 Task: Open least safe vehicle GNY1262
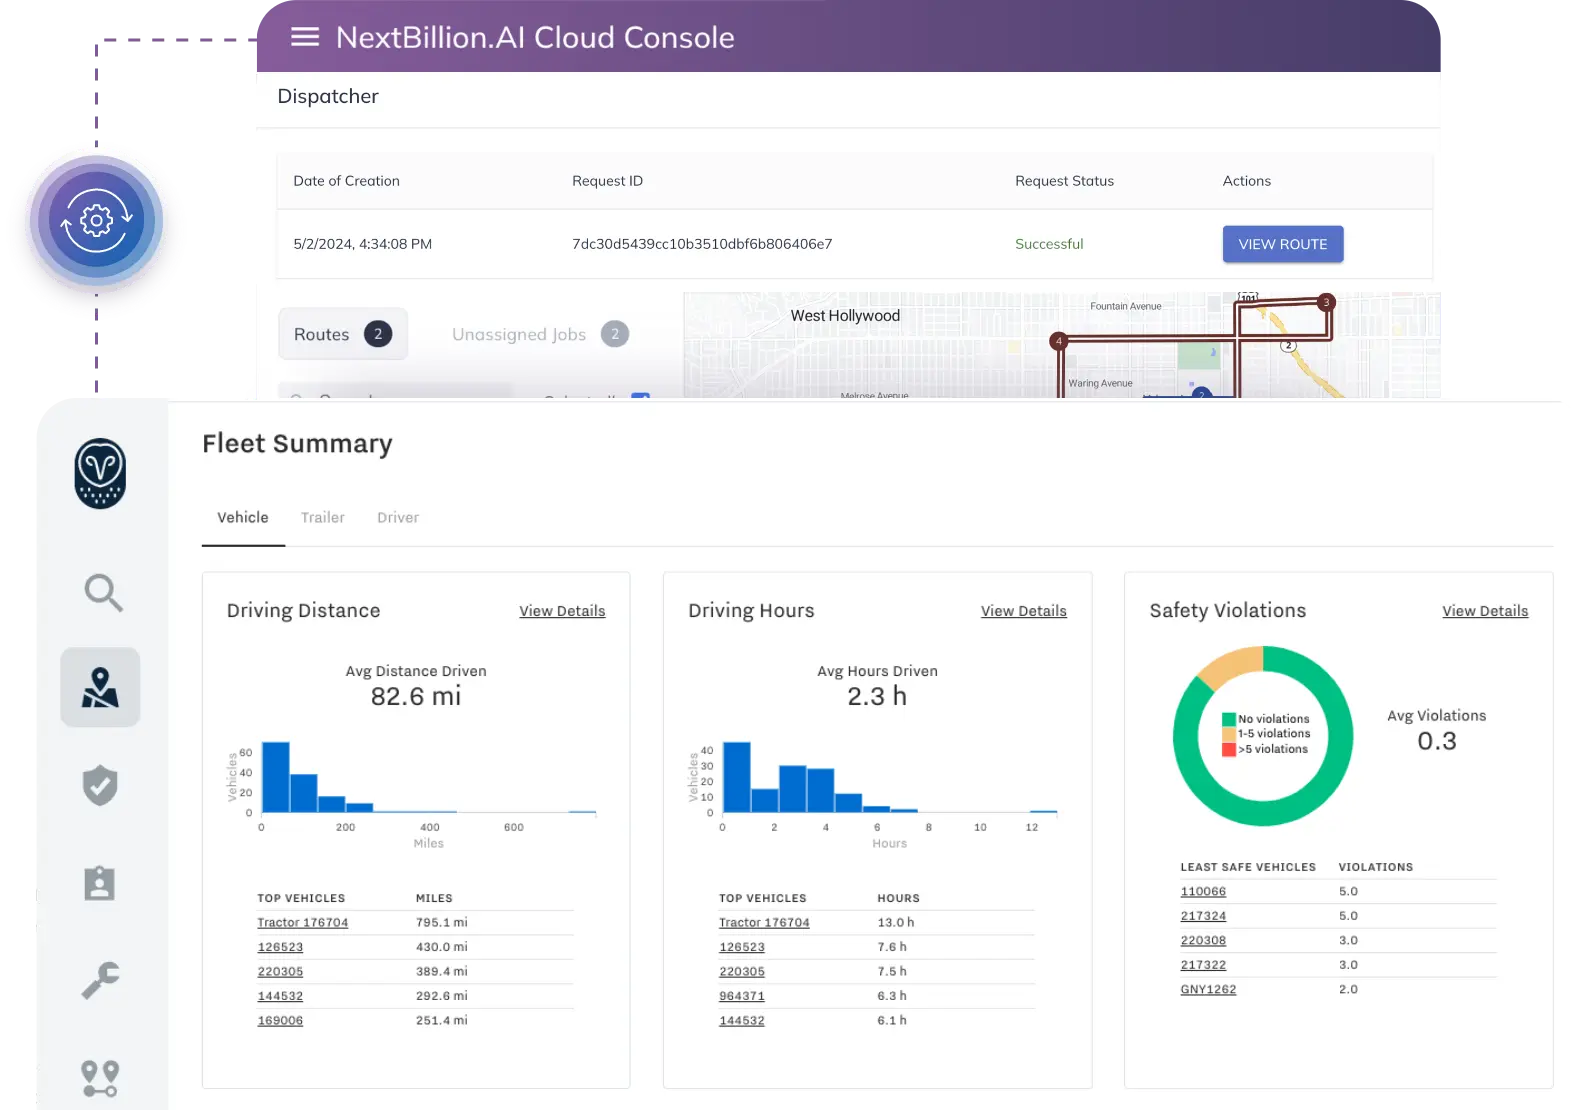[x=1208, y=989]
